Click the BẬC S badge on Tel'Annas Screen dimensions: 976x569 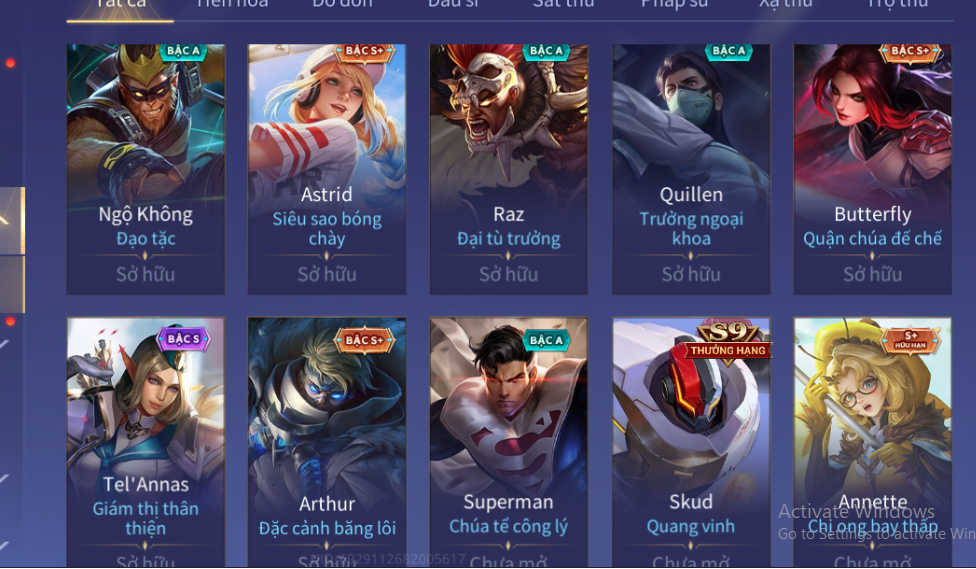tap(183, 339)
